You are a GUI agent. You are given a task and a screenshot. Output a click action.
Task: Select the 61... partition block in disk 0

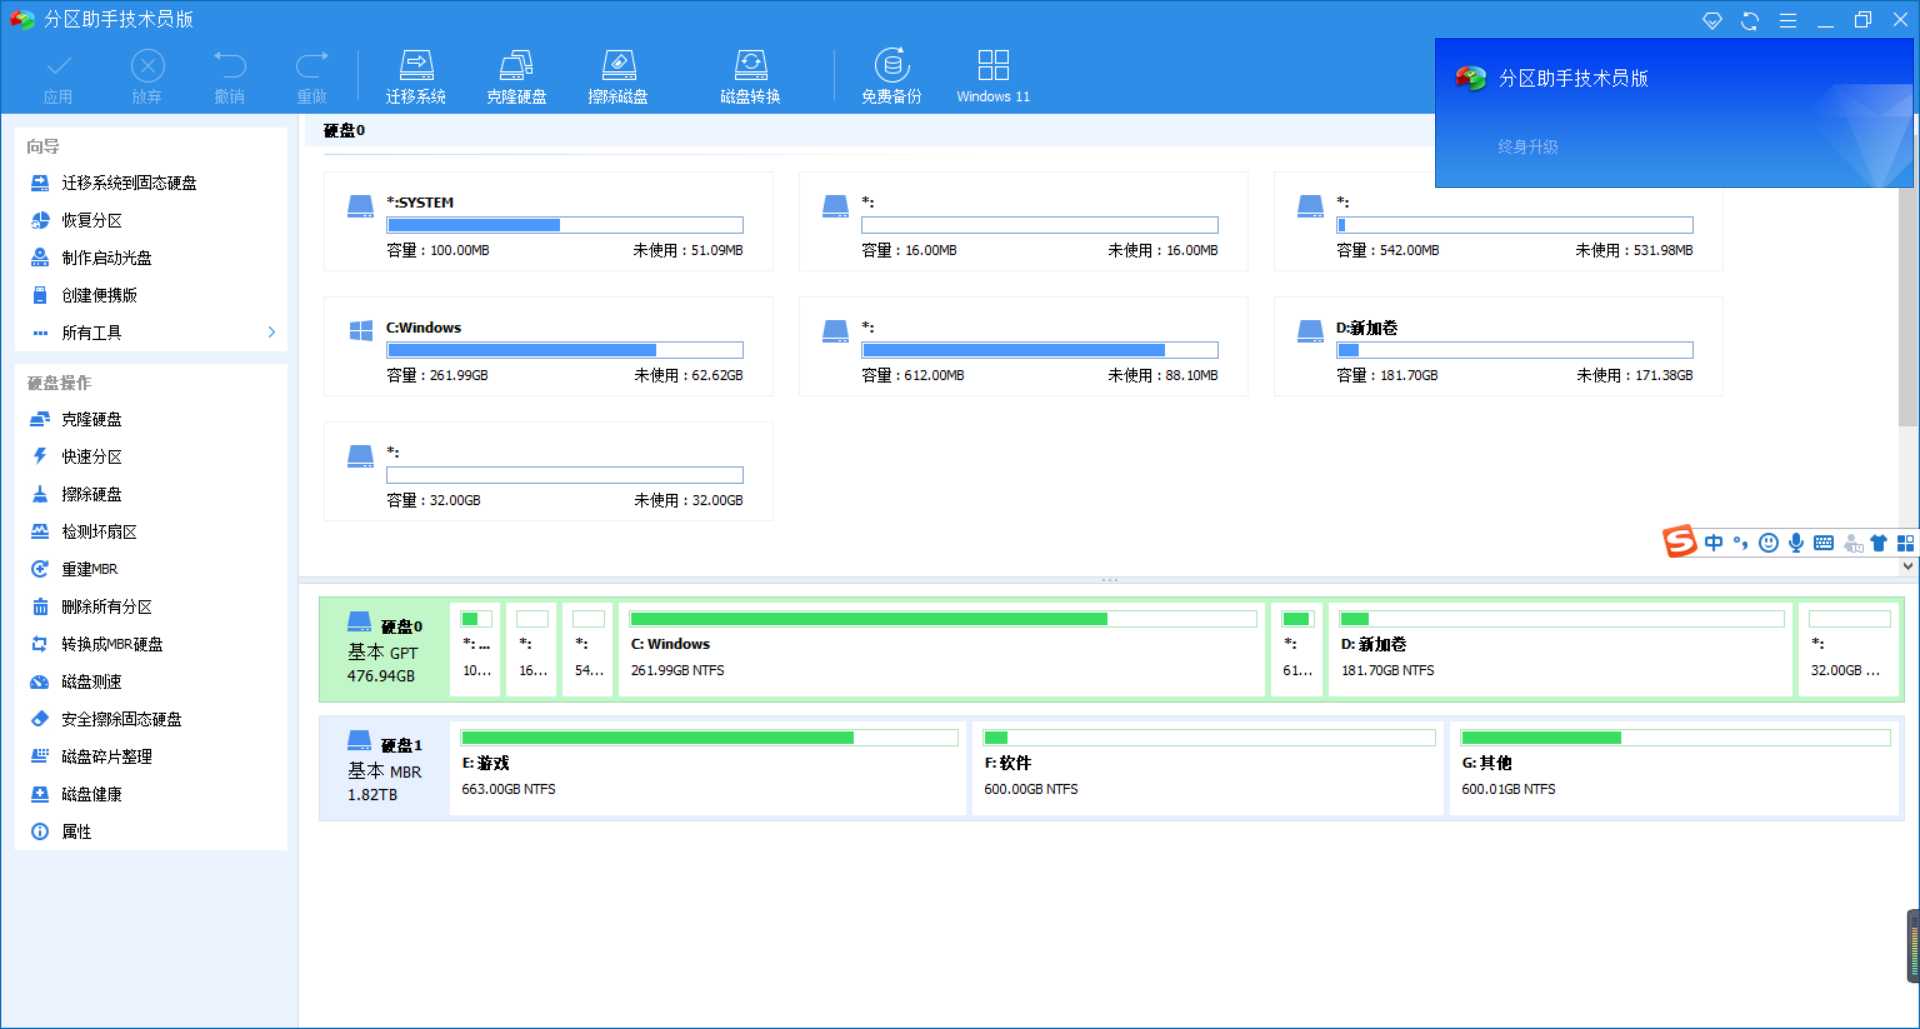1297,649
